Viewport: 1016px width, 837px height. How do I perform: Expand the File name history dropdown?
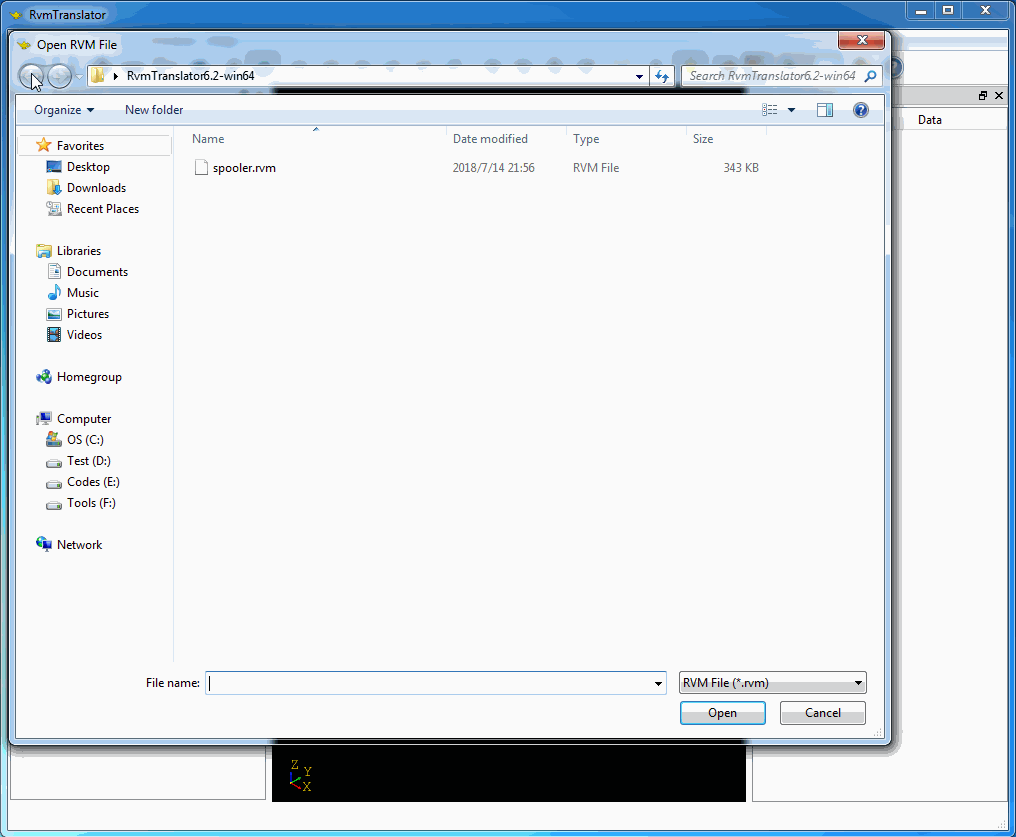658,684
